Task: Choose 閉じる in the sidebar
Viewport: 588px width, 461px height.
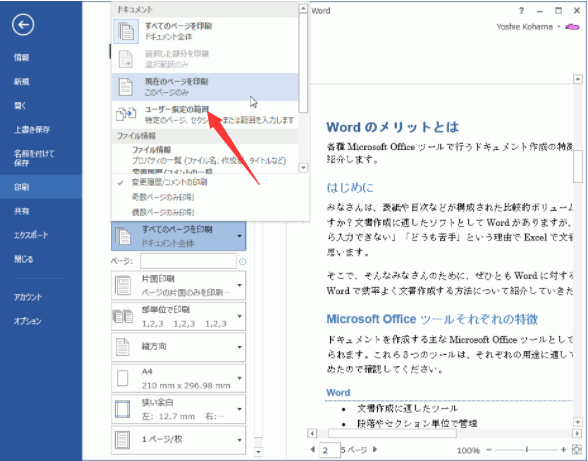Action: pyautogui.click(x=23, y=259)
